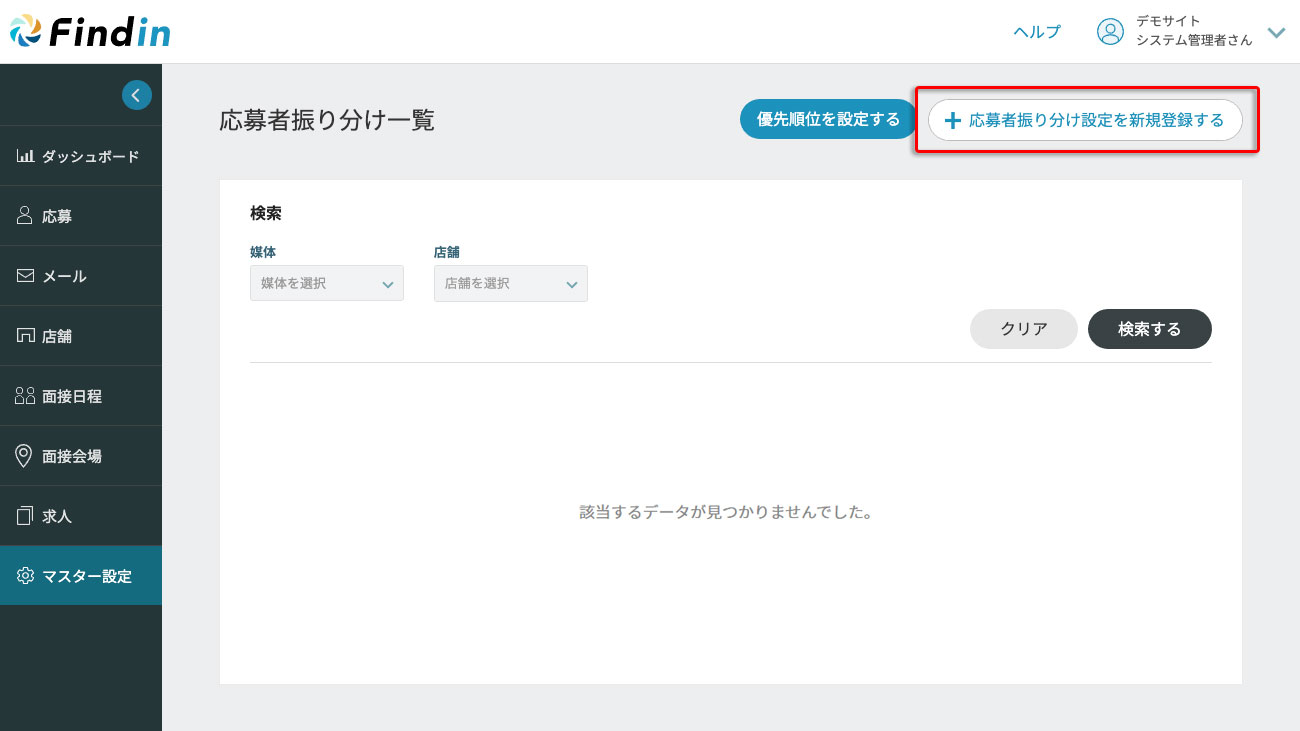Click the Findin logo

tap(90, 31)
